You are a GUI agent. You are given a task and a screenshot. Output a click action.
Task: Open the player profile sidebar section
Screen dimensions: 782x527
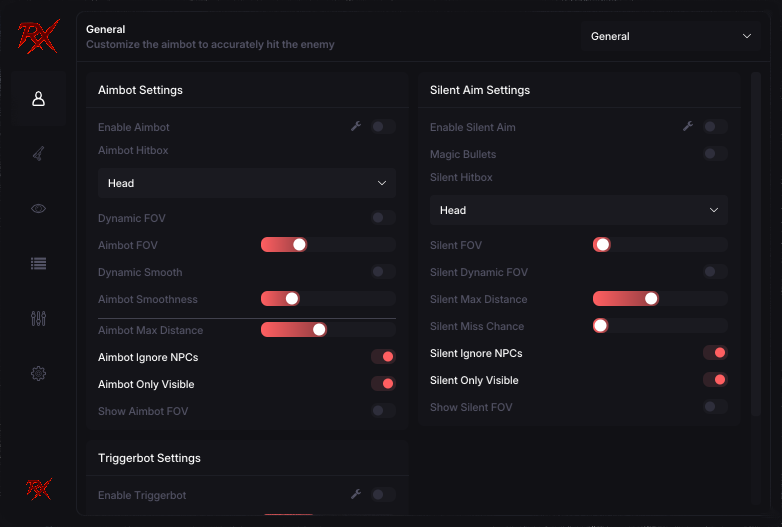pyautogui.click(x=38, y=99)
